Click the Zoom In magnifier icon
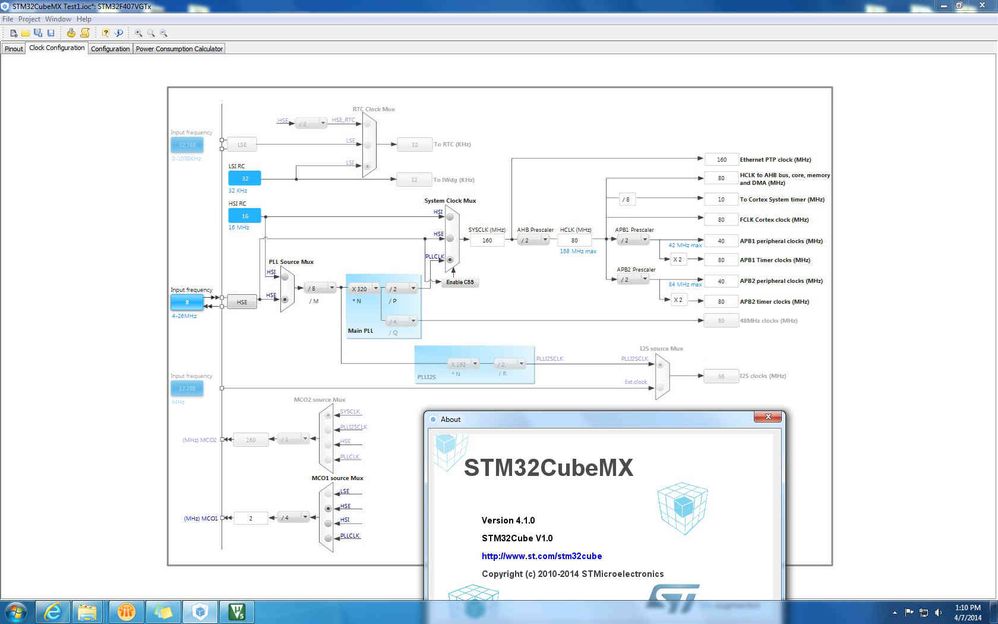 [x=138, y=32]
